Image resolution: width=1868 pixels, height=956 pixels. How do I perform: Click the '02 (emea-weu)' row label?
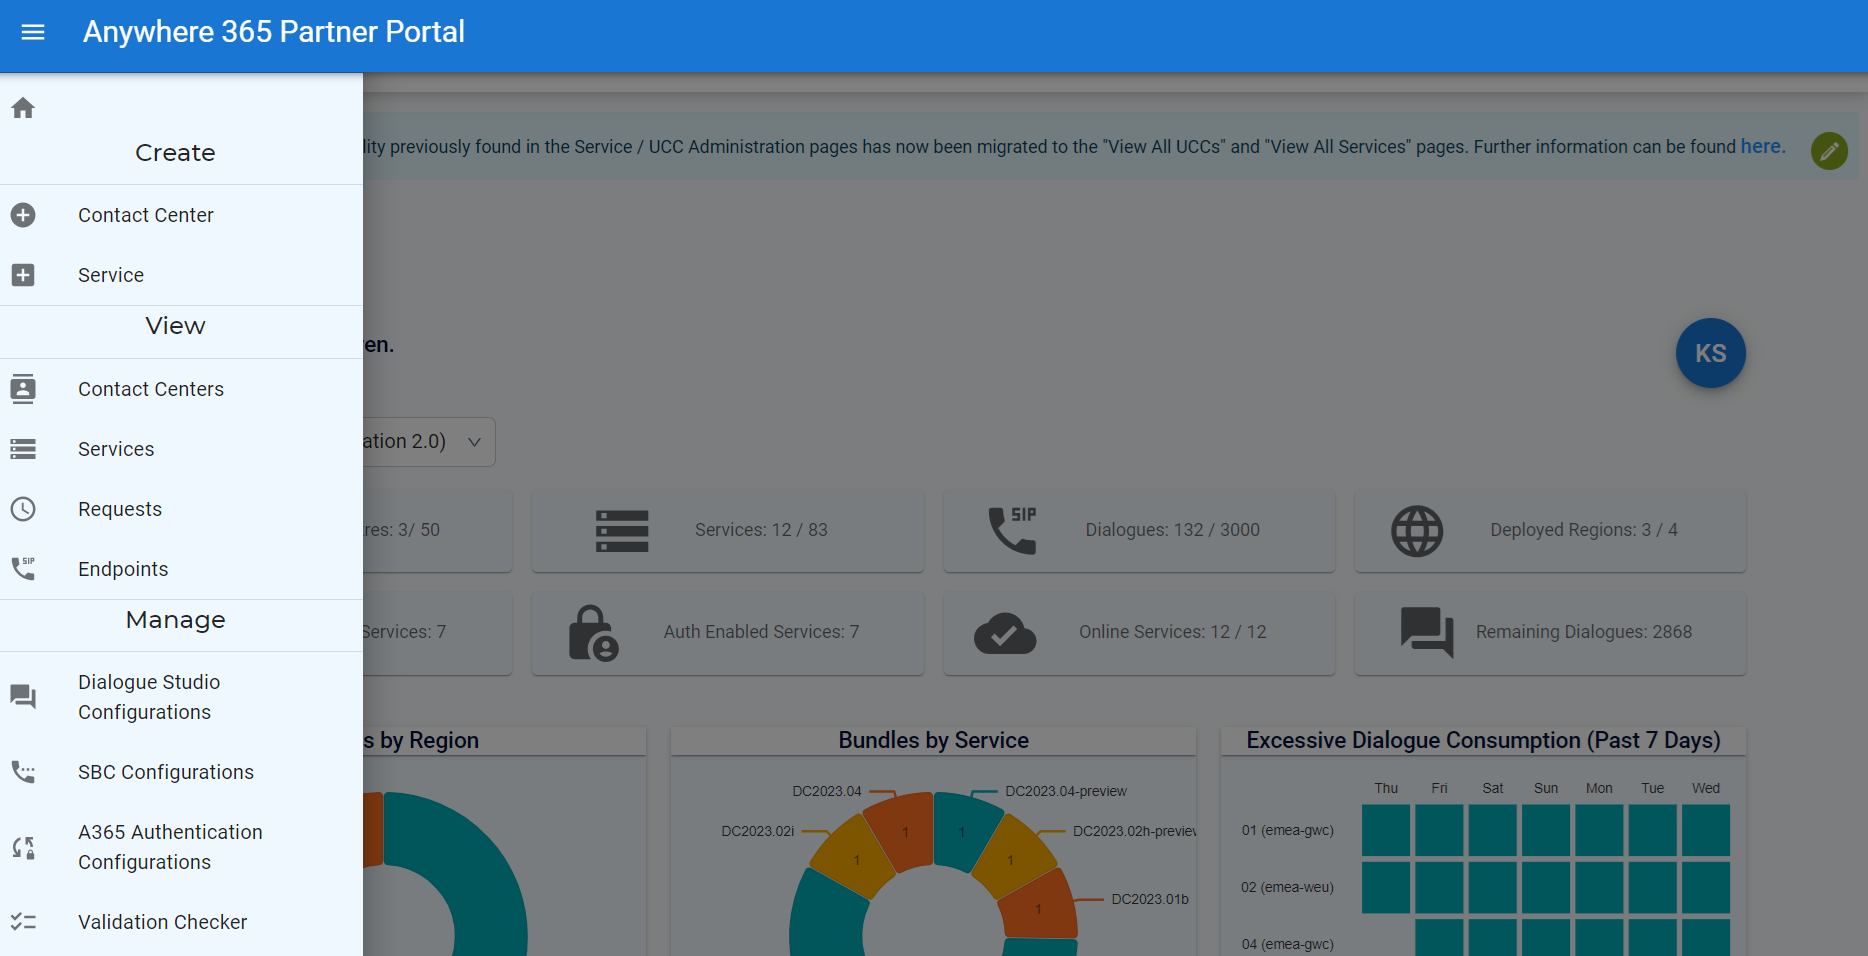1288,887
